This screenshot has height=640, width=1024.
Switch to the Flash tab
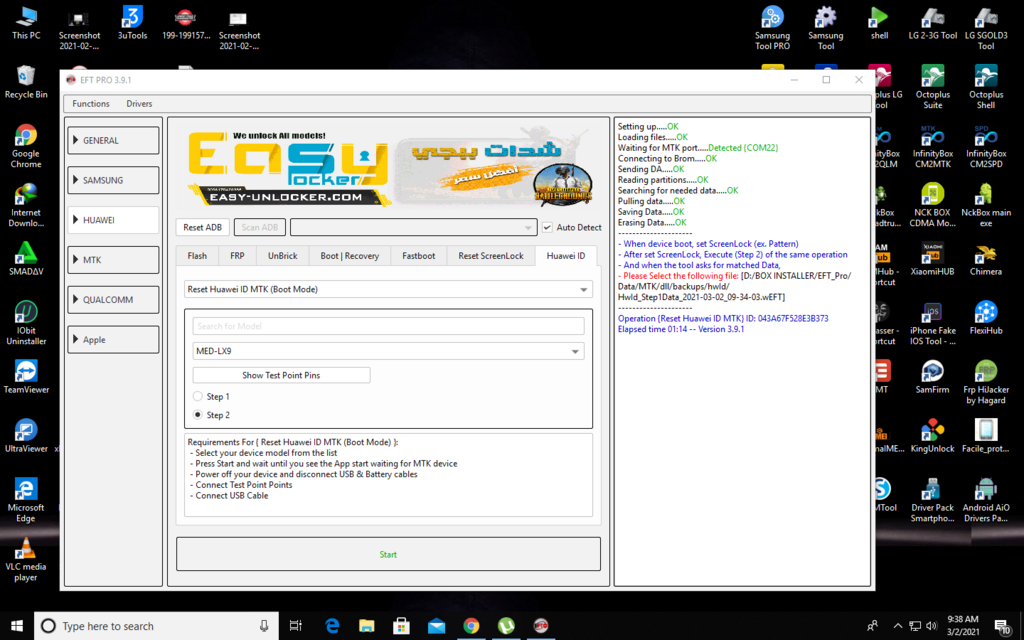(197, 256)
